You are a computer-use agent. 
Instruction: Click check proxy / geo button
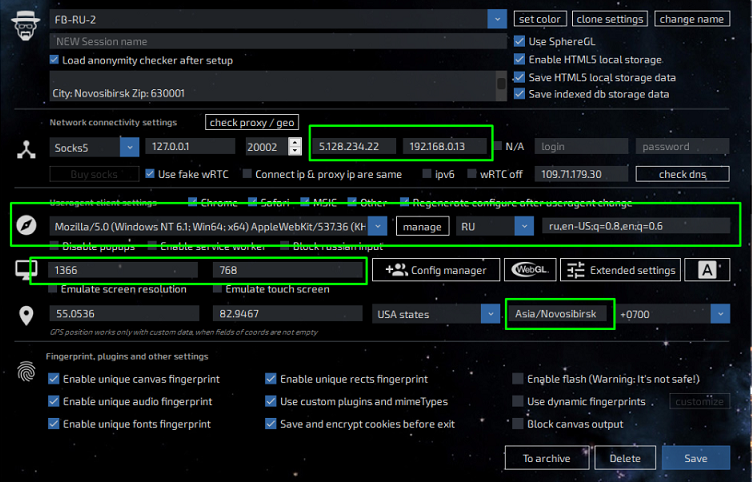coord(252,122)
